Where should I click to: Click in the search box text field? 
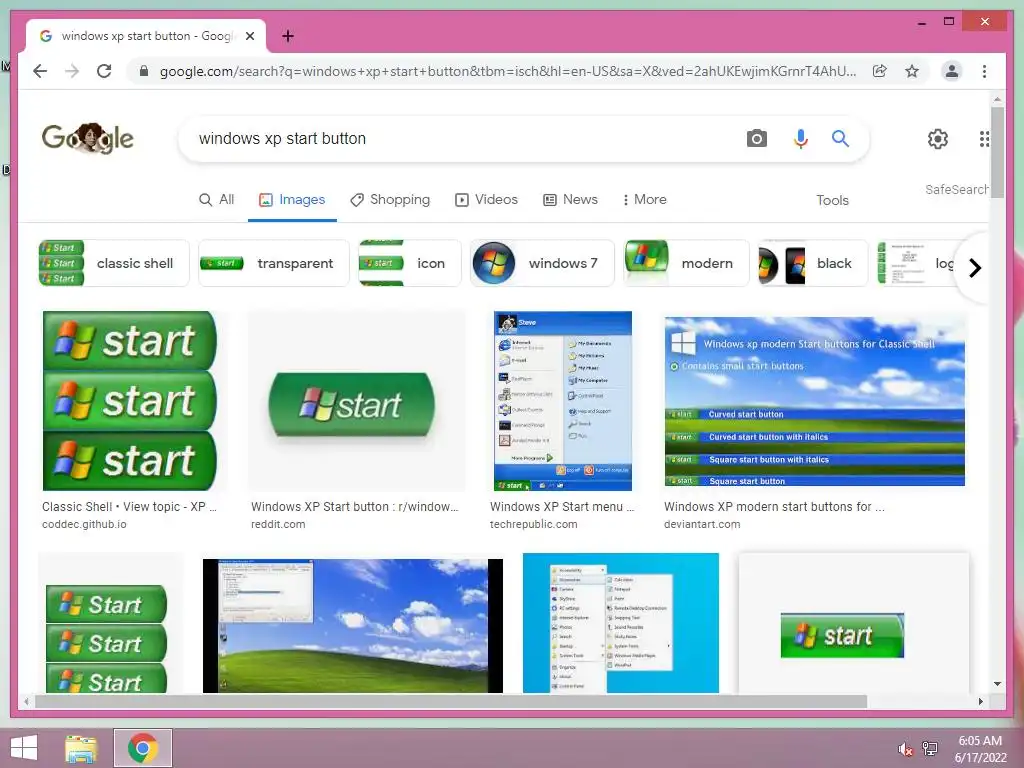click(457, 138)
